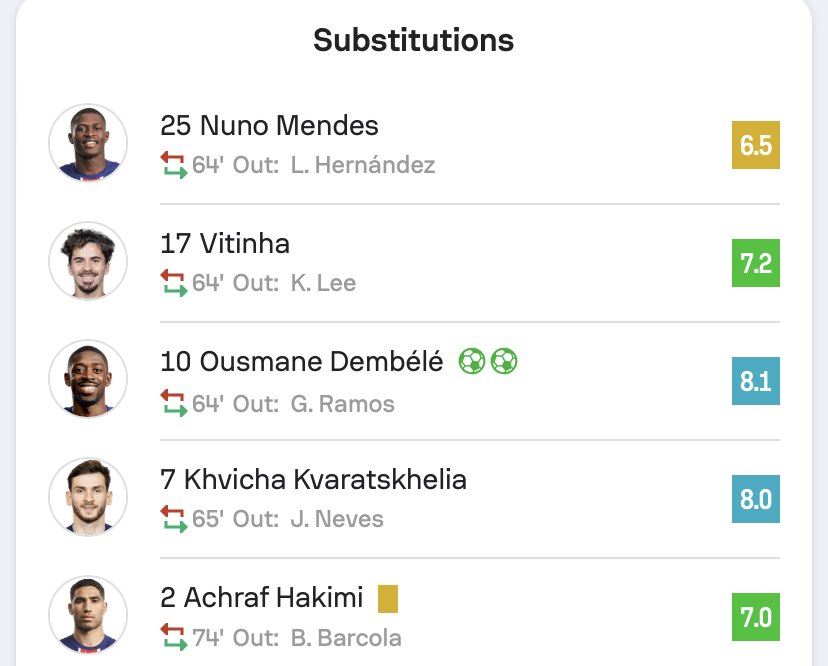Click Nuno Mendes 6.5 rating badge

[755, 146]
